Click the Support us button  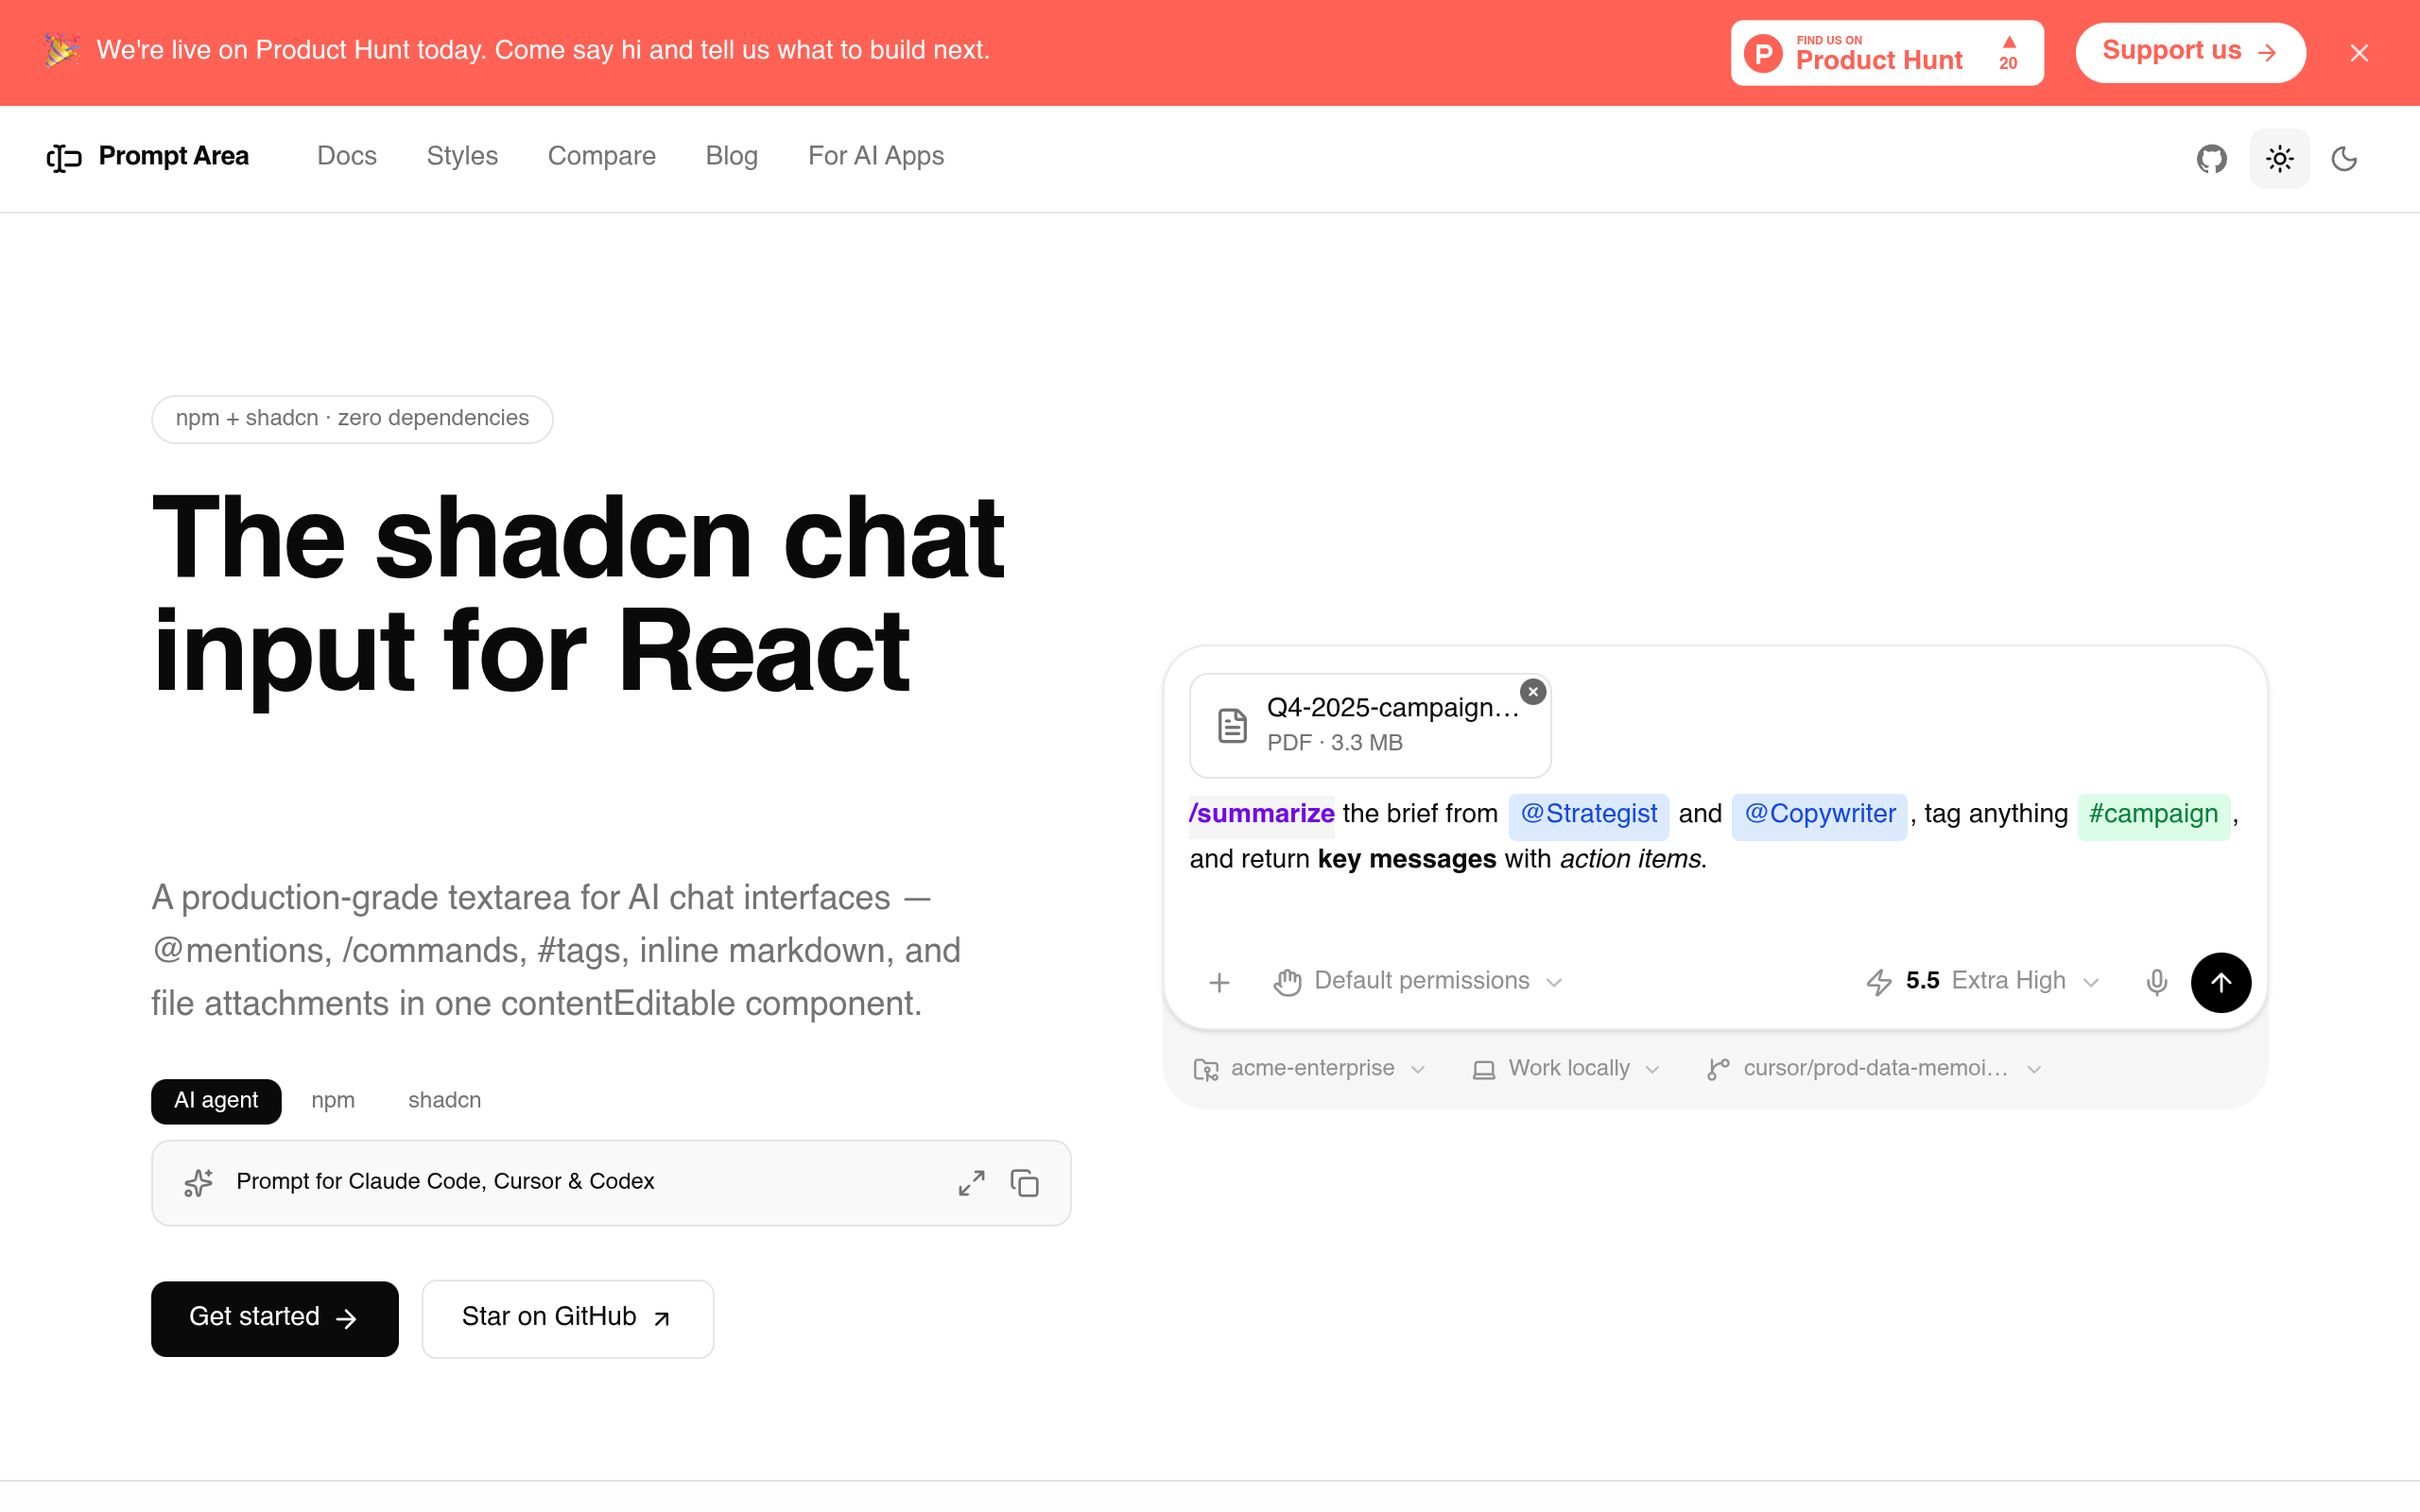point(2190,52)
